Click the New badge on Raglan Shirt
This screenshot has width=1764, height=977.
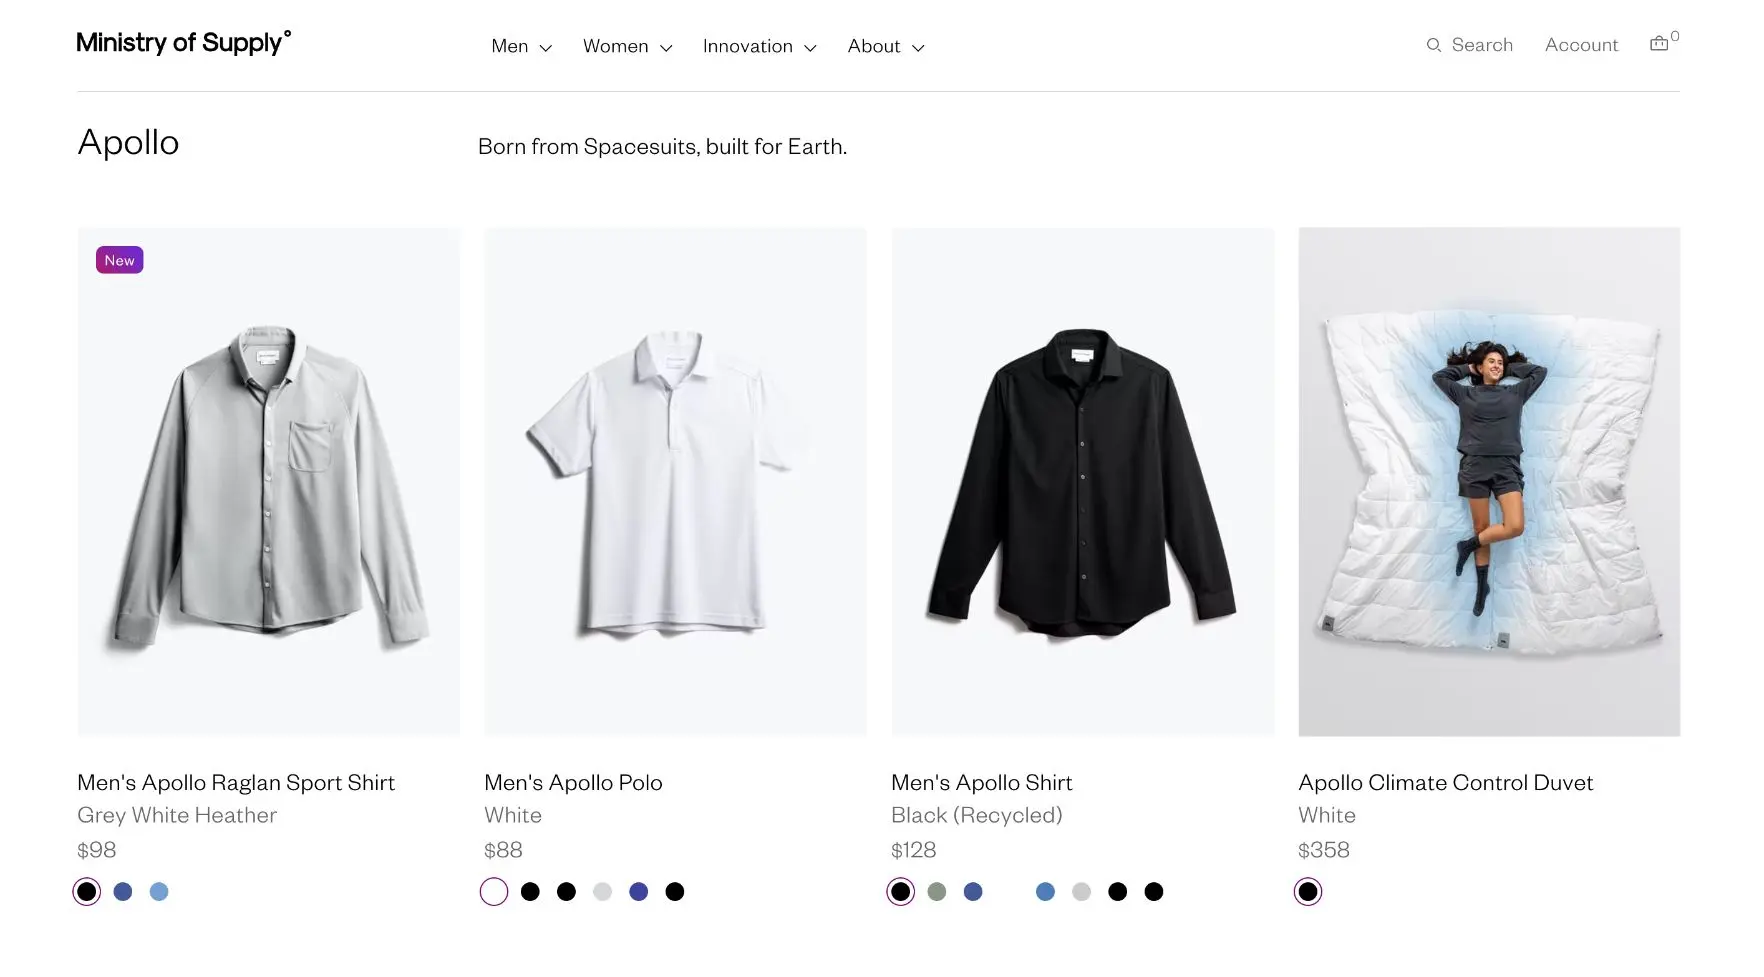(120, 260)
